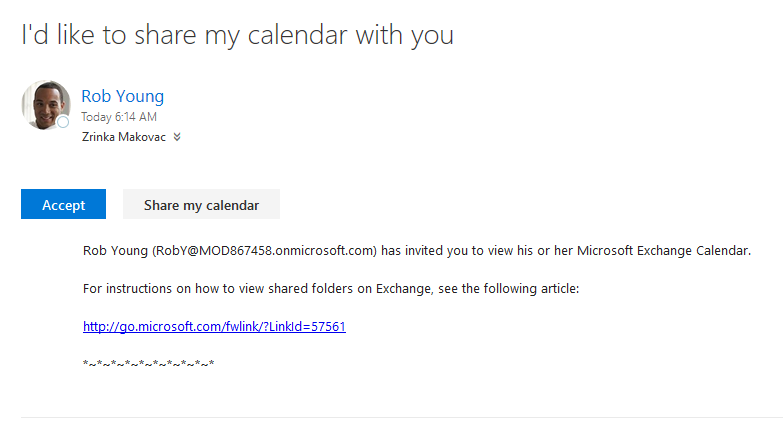
Task: Open Rob Young's profile photo
Action: (x=46, y=105)
